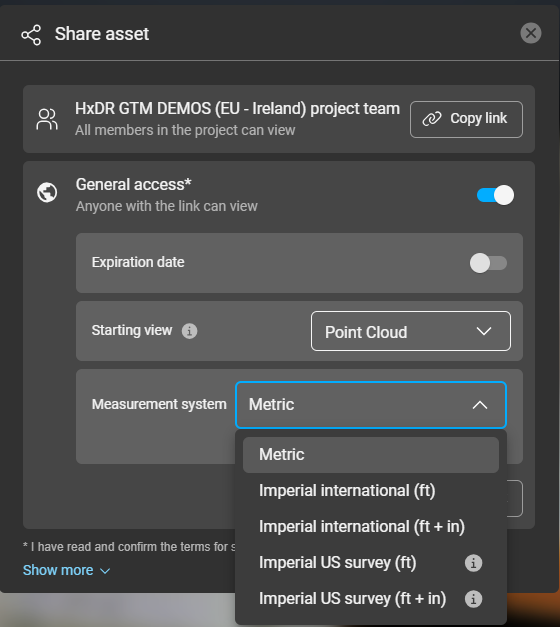Screen dimensions: 560x627
Task: Disable the General access toggle
Action: click(495, 195)
